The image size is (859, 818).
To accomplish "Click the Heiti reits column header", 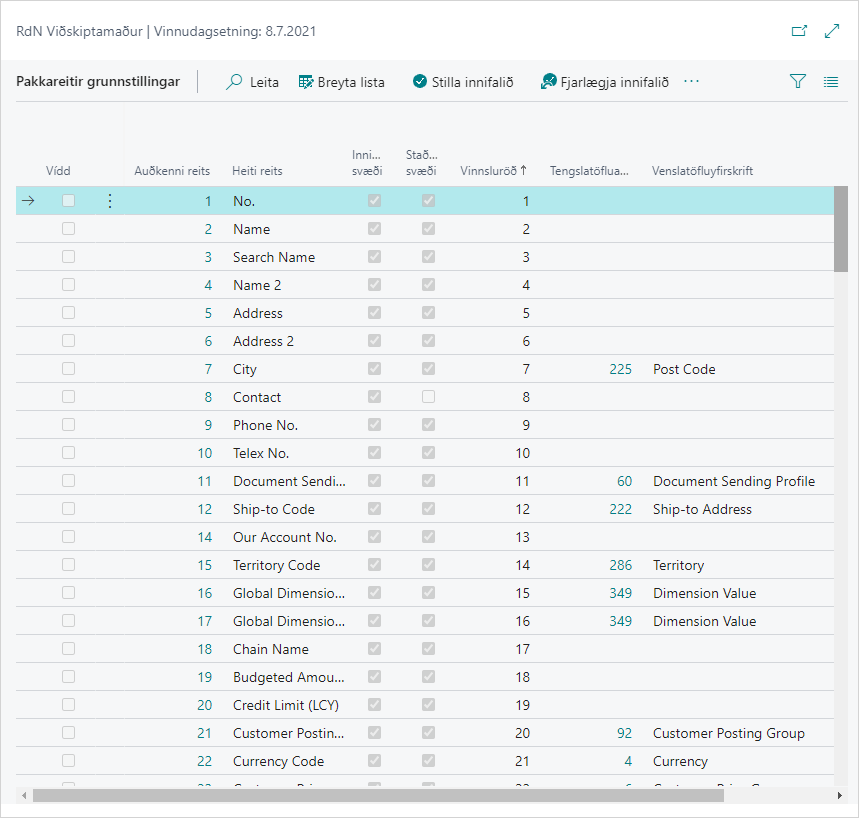I will pos(257,171).
